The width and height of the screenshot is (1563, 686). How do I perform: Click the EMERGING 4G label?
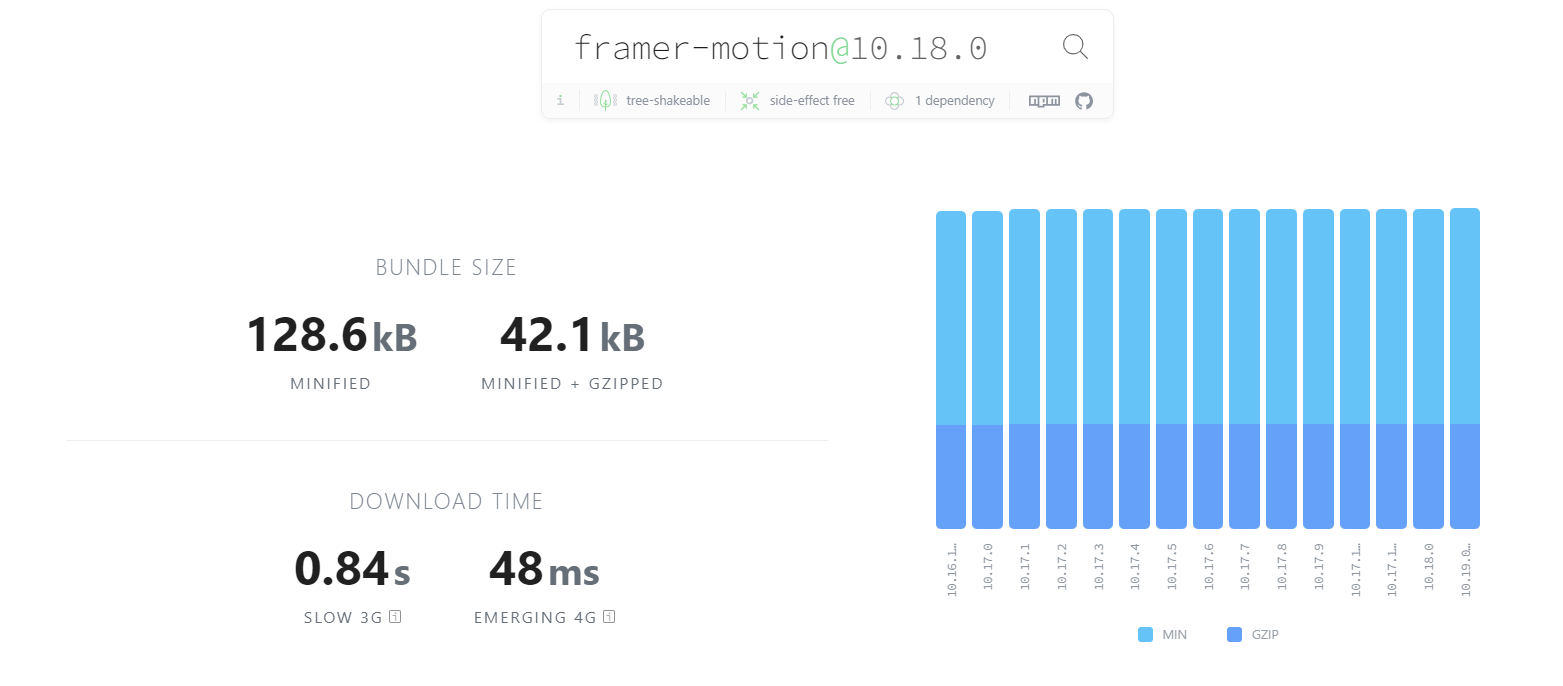click(x=536, y=618)
